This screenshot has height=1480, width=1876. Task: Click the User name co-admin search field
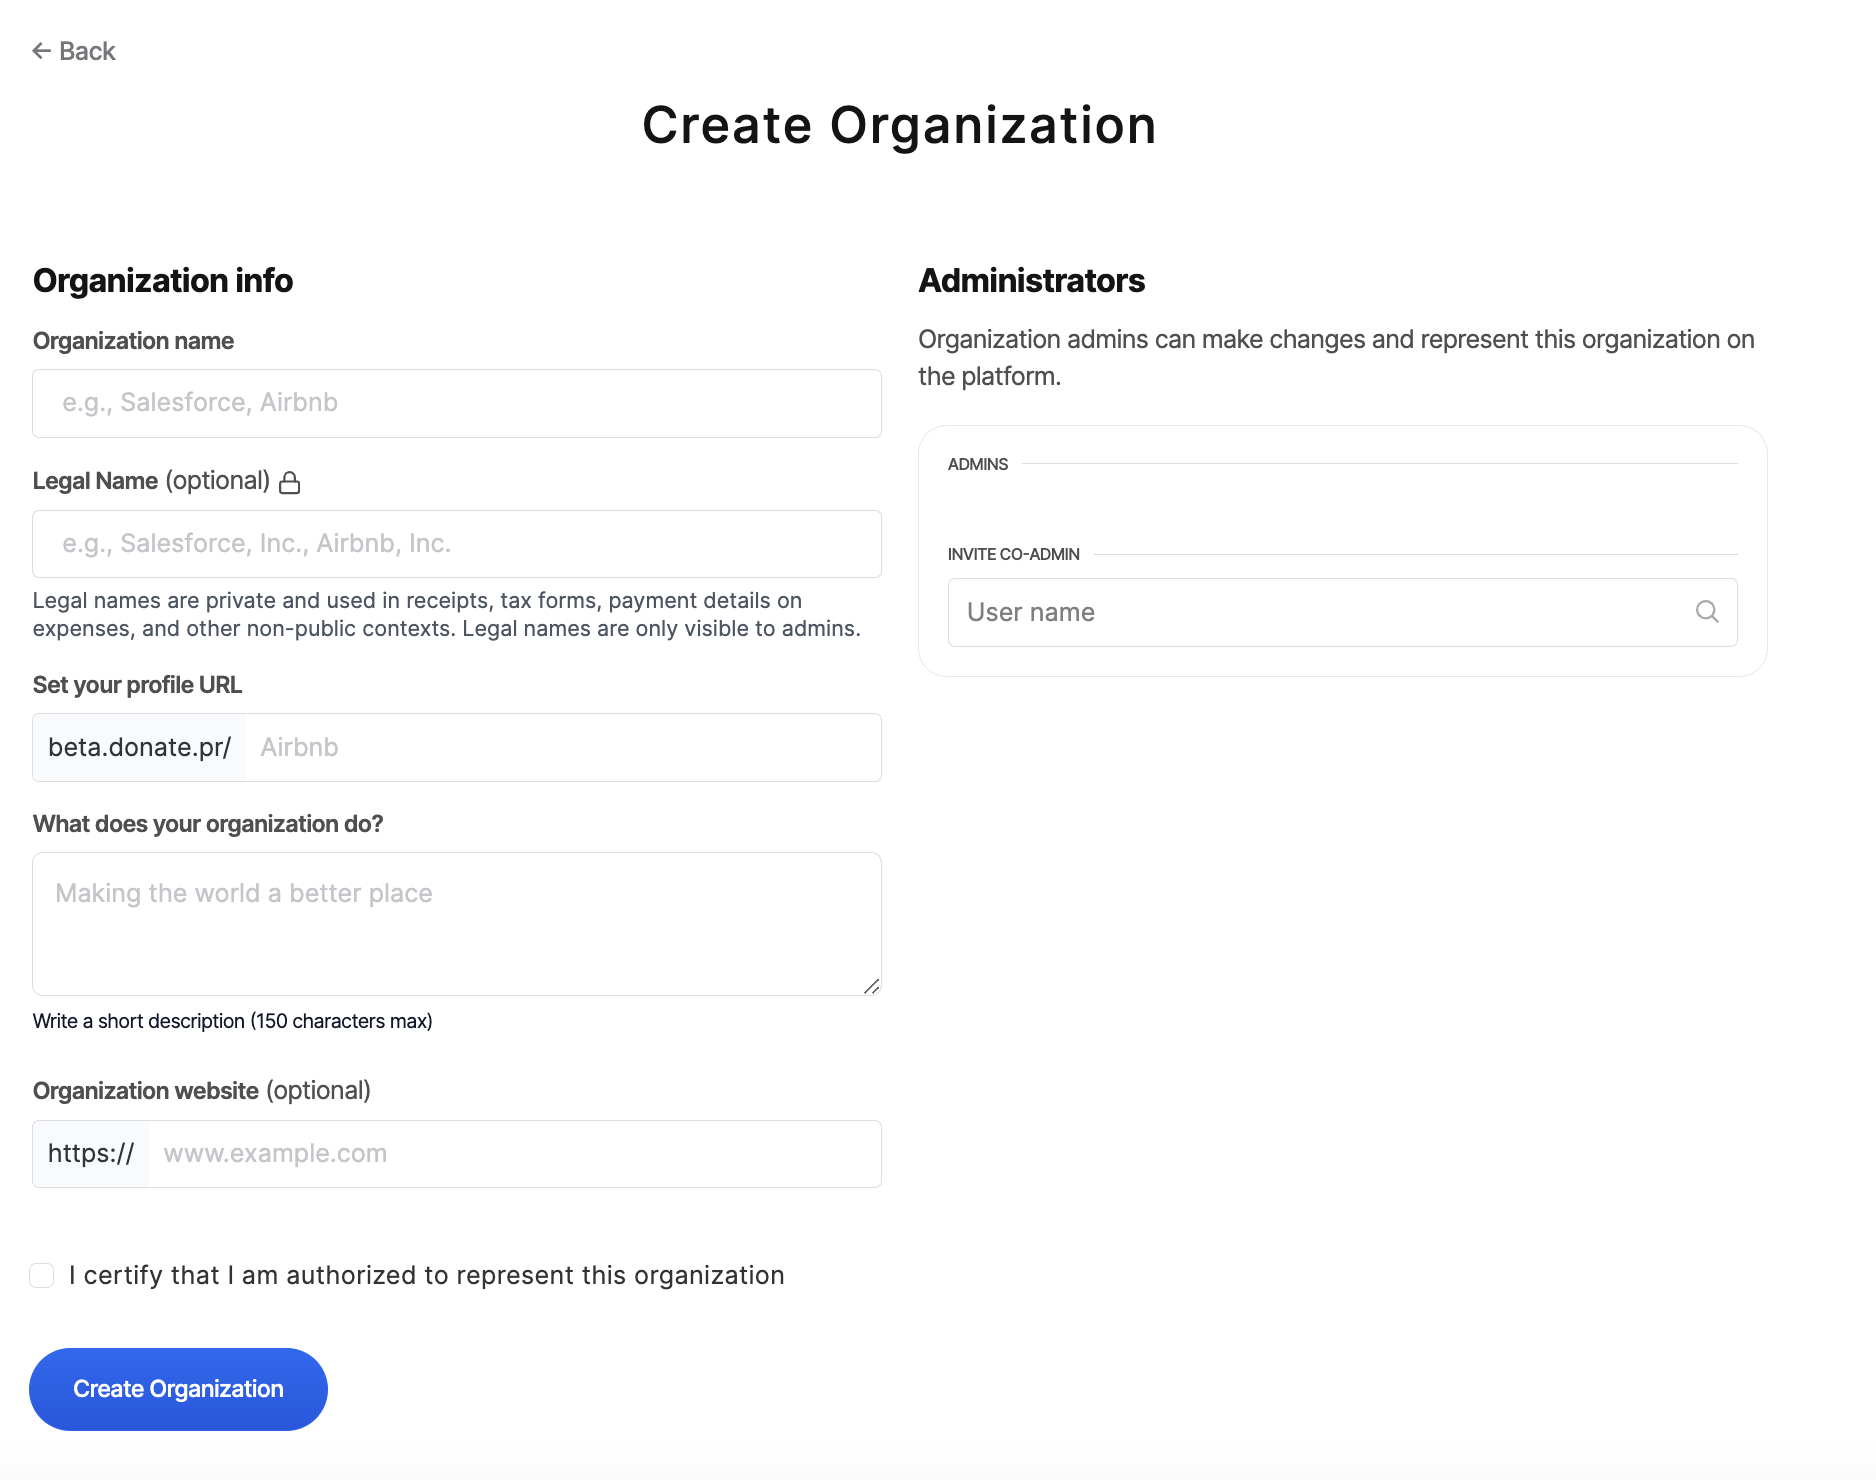click(1320, 612)
